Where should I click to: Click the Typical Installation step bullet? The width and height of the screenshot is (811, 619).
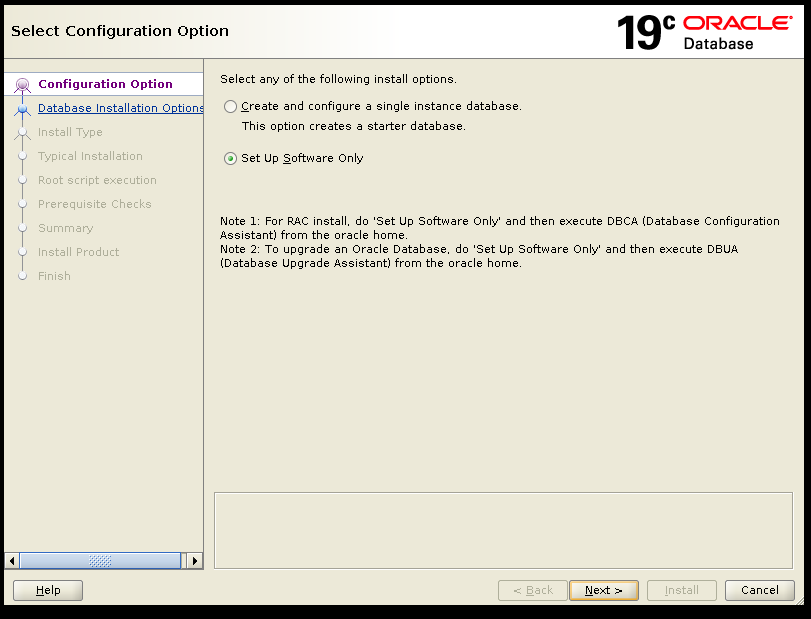pos(22,156)
